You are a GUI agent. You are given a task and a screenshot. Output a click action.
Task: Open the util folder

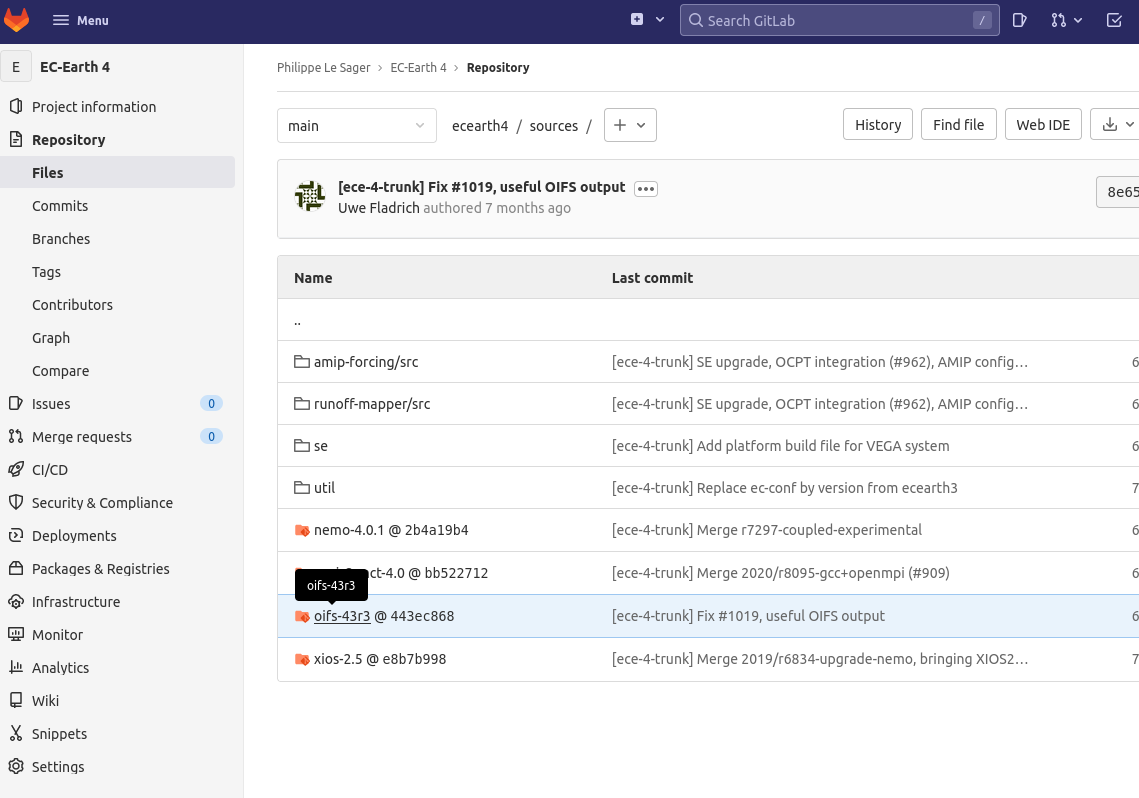(x=324, y=488)
